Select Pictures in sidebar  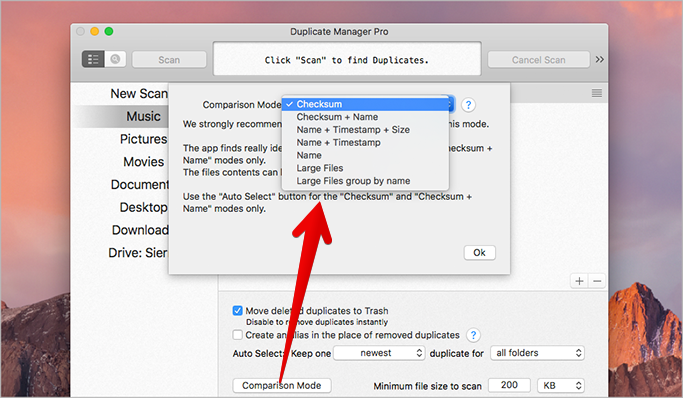[143, 139]
